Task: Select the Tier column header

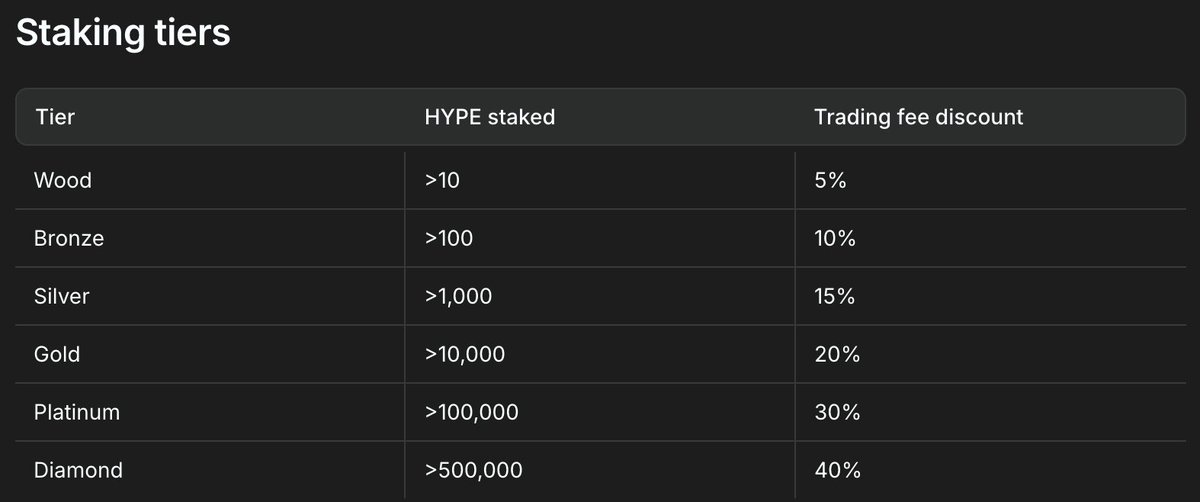Action: (56, 117)
